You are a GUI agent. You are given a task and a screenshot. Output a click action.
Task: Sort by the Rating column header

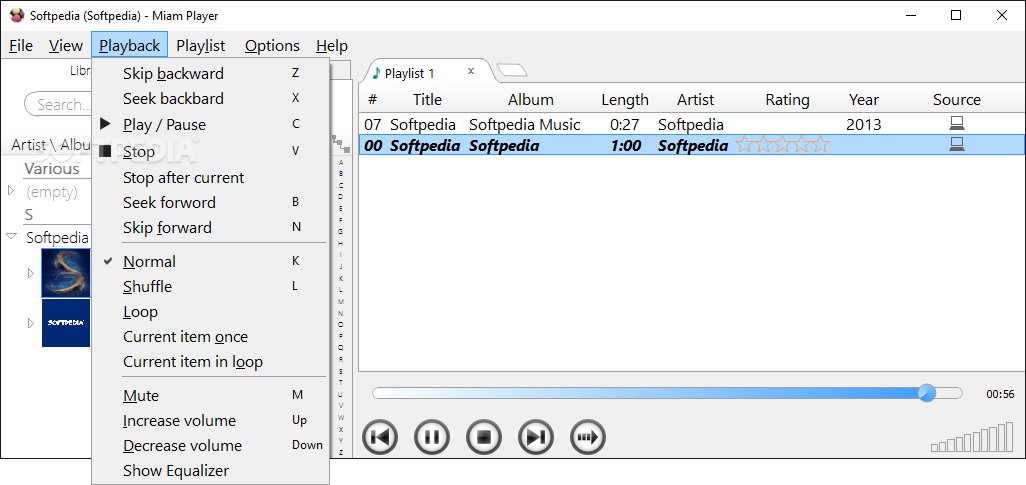787,99
